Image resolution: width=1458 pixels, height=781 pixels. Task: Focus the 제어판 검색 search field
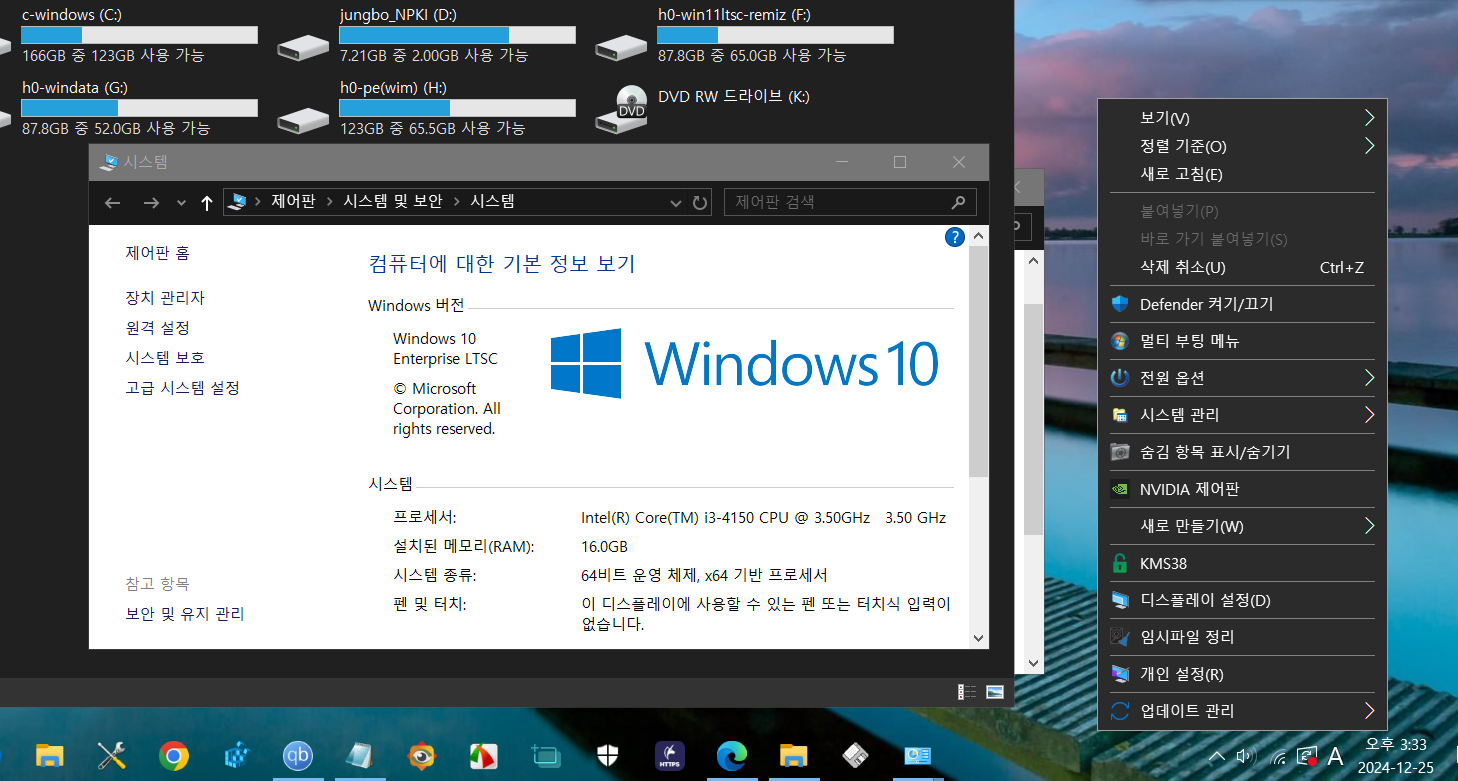[x=850, y=202]
